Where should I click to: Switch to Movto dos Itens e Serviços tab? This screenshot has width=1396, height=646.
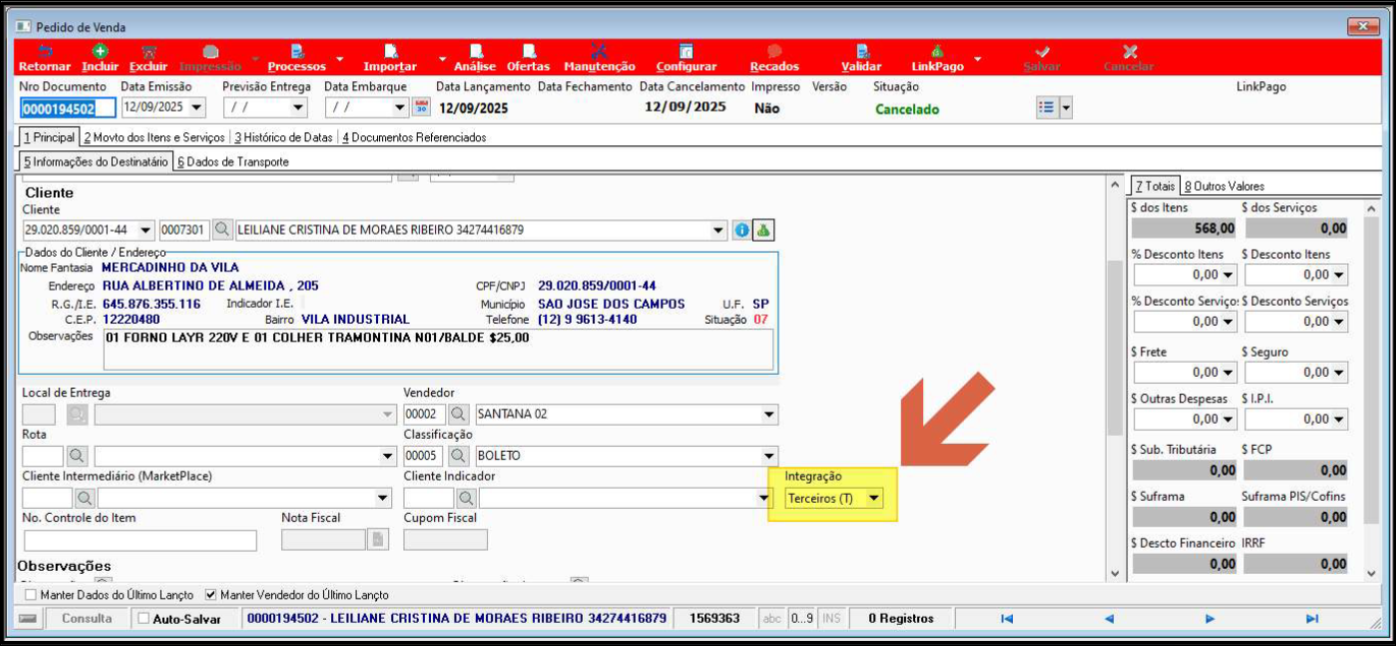coord(154,137)
